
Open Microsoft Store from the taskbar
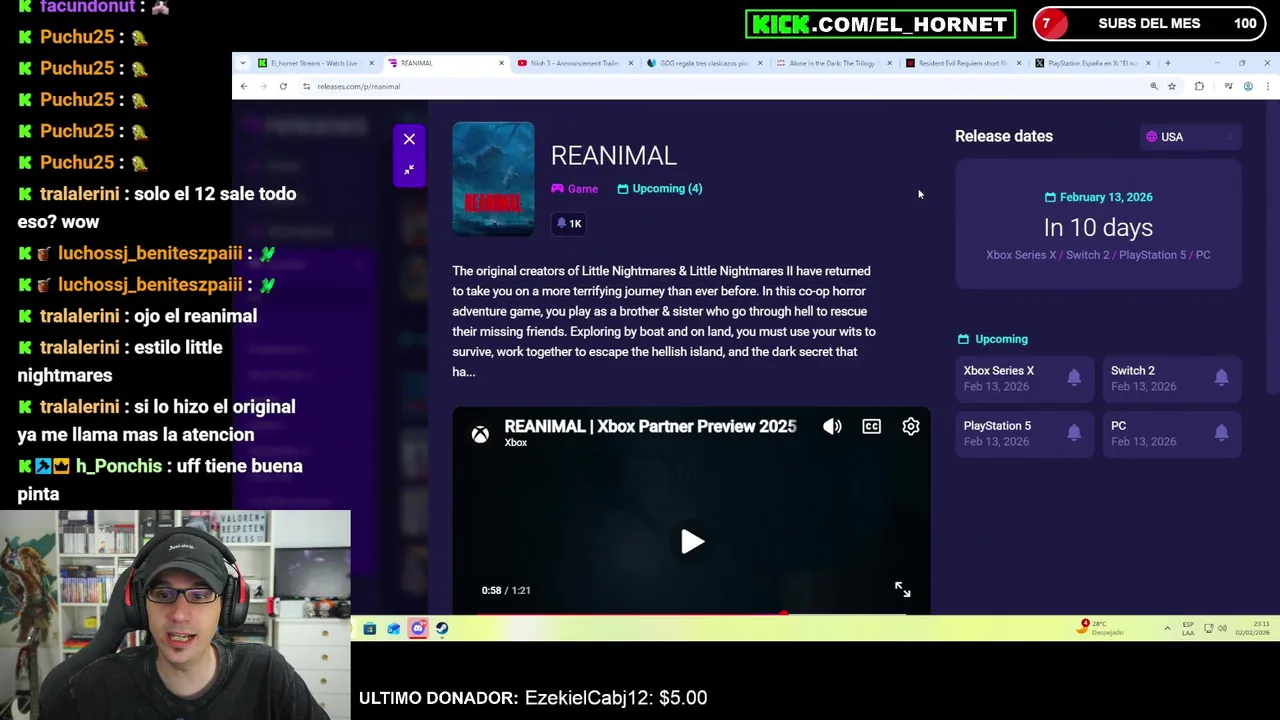tap(369, 629)
